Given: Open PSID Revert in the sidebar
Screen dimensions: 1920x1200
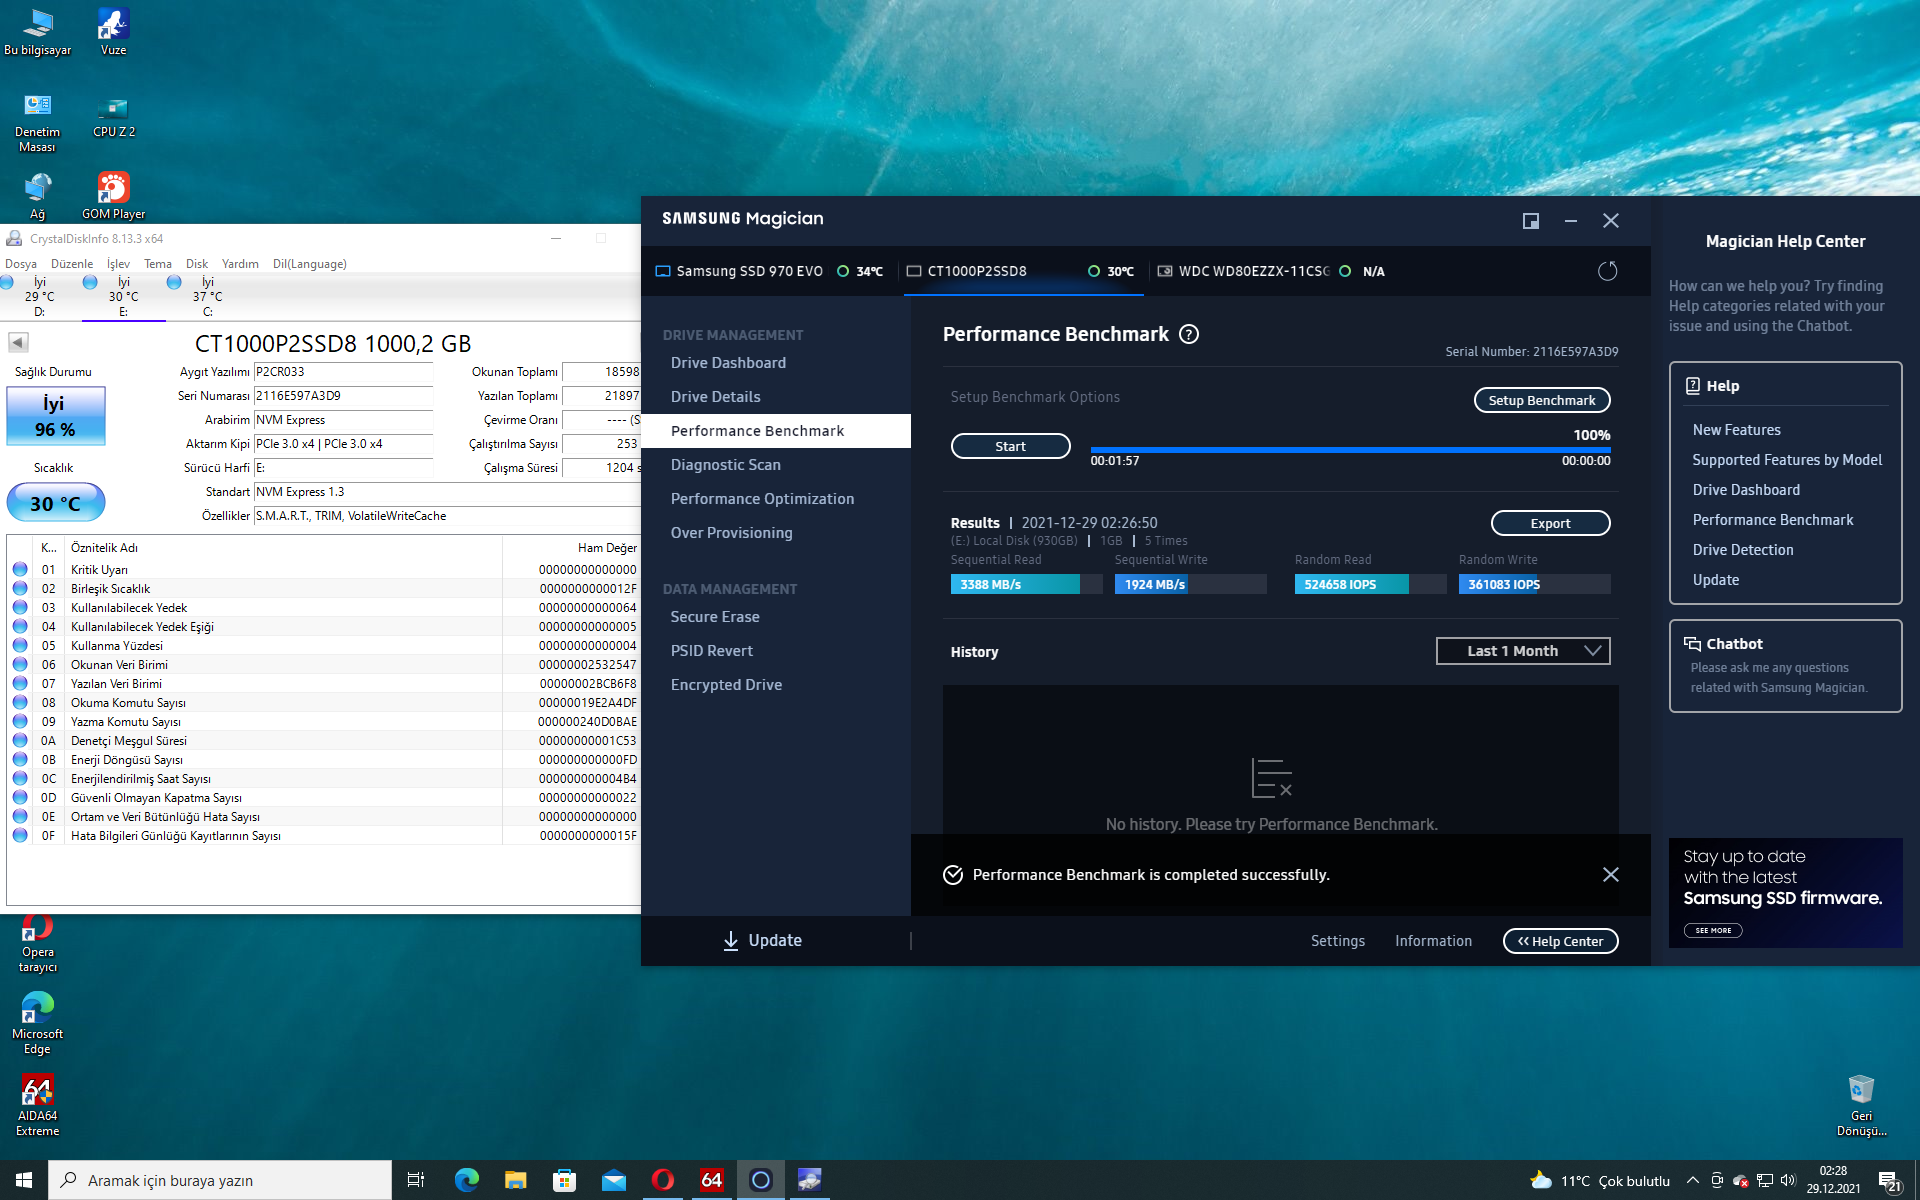Looking at the screenshot, I should (711, 651).
